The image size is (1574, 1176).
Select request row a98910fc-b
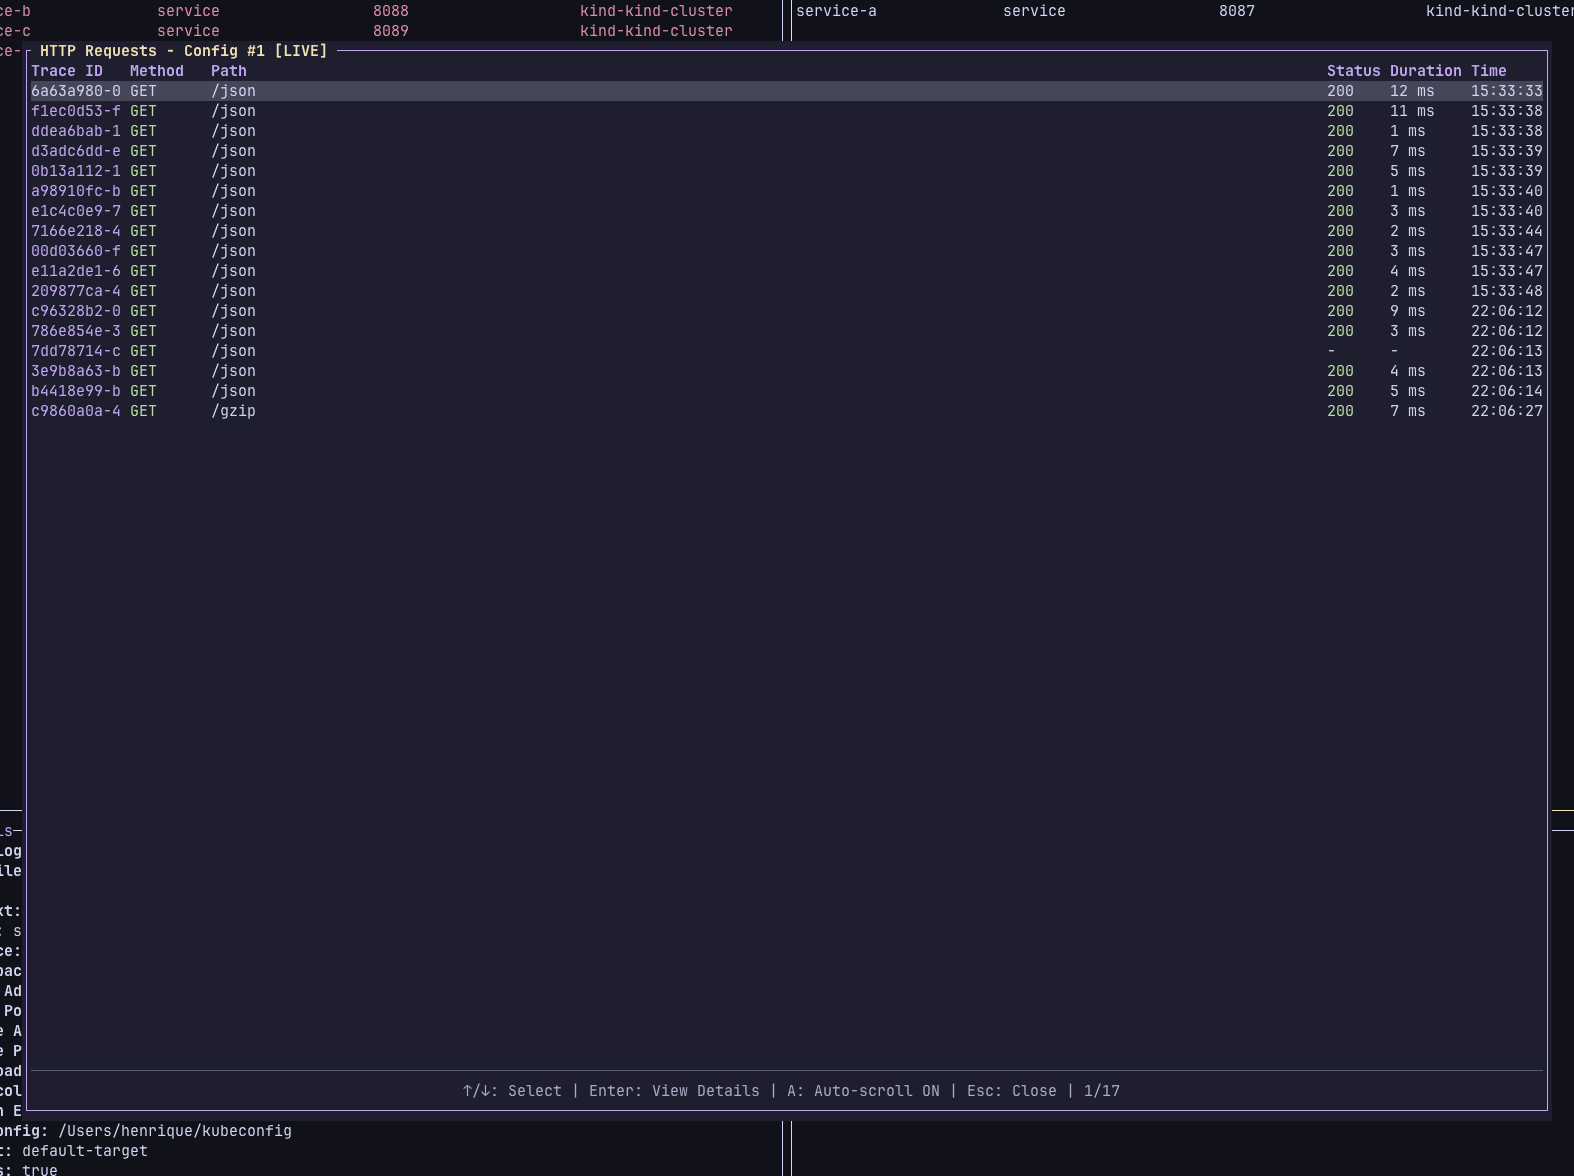787,191
